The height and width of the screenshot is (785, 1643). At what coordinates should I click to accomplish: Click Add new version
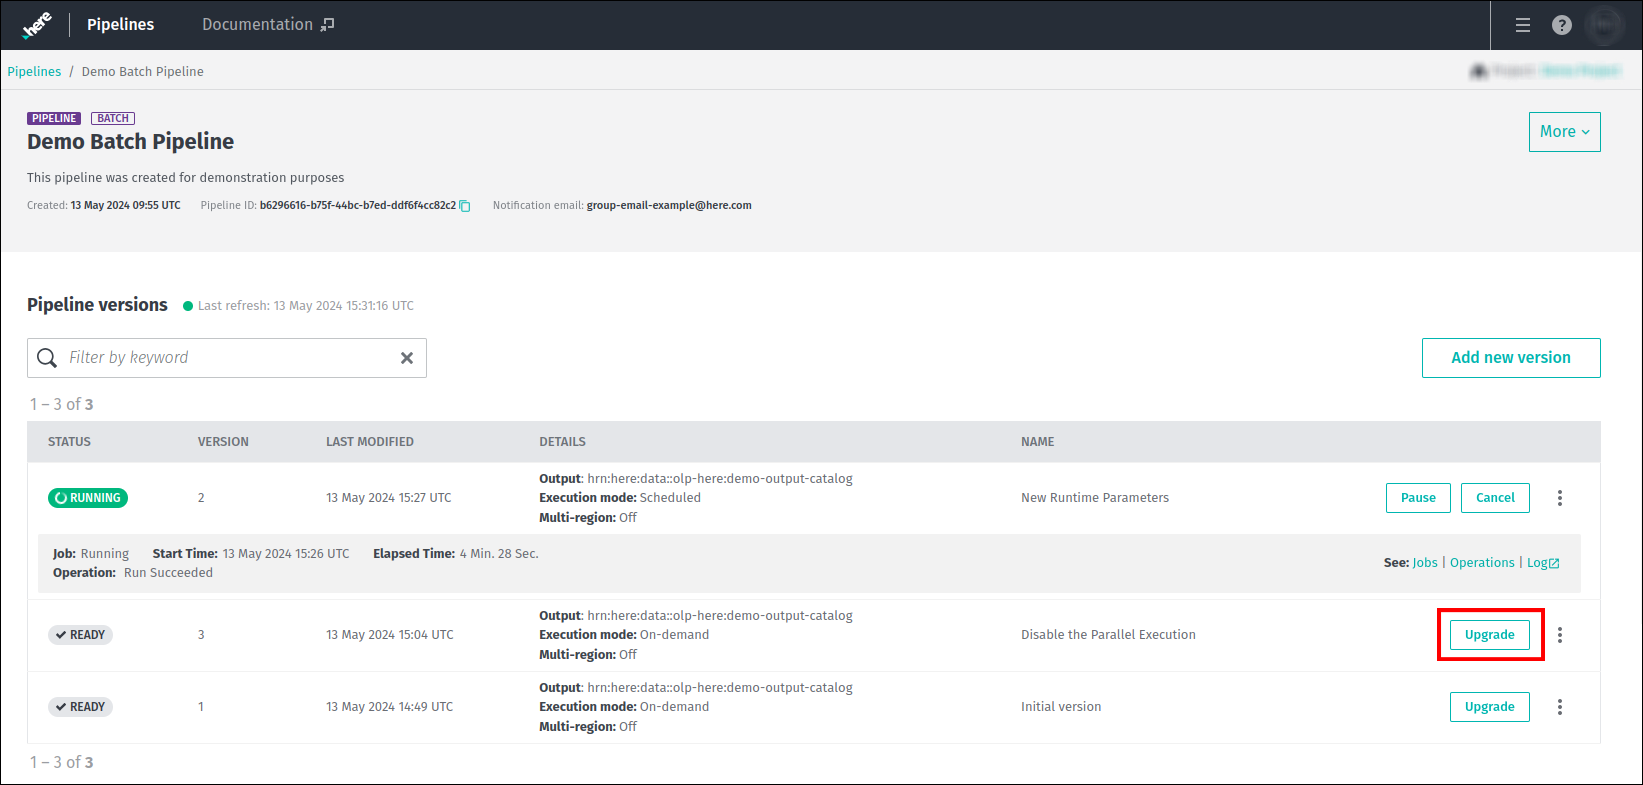[x=1511, y=358]
